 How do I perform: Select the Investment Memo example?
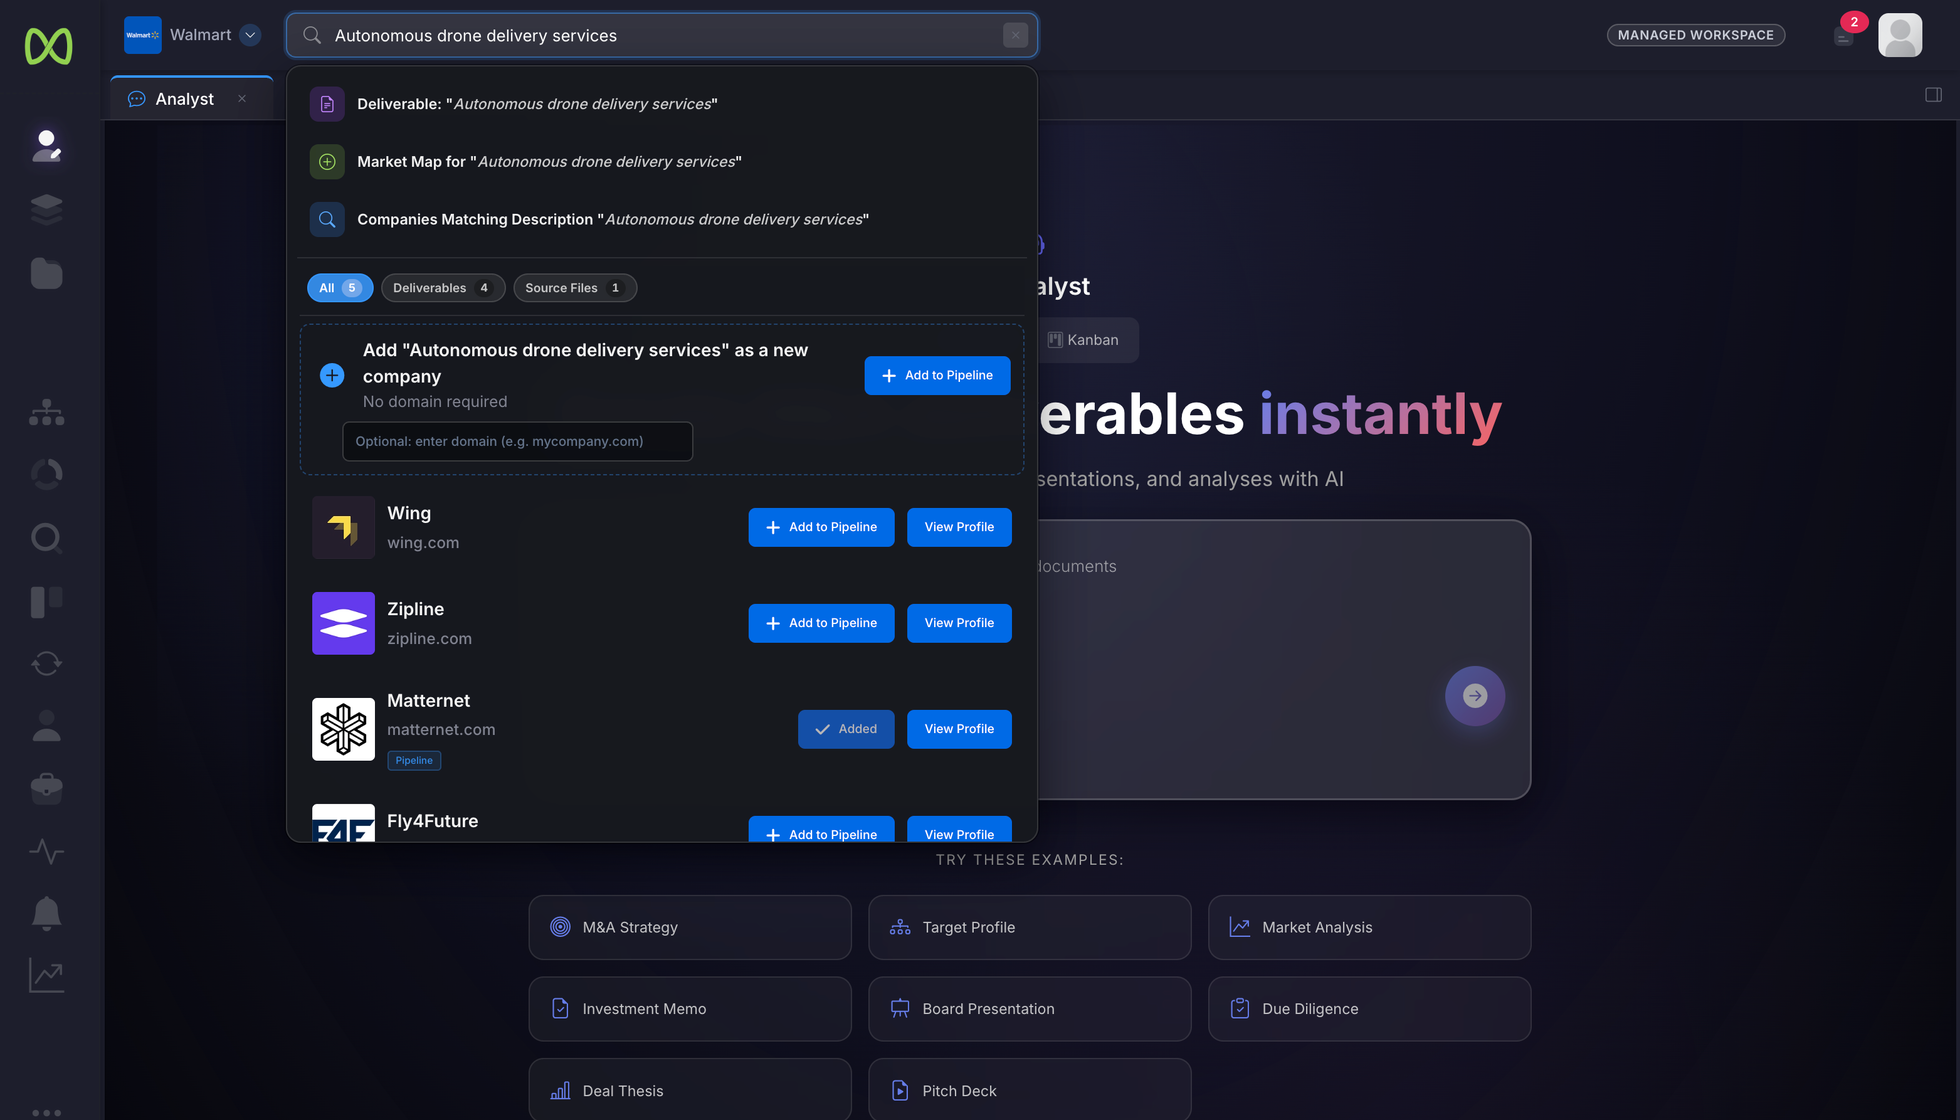coord(690,1009)
